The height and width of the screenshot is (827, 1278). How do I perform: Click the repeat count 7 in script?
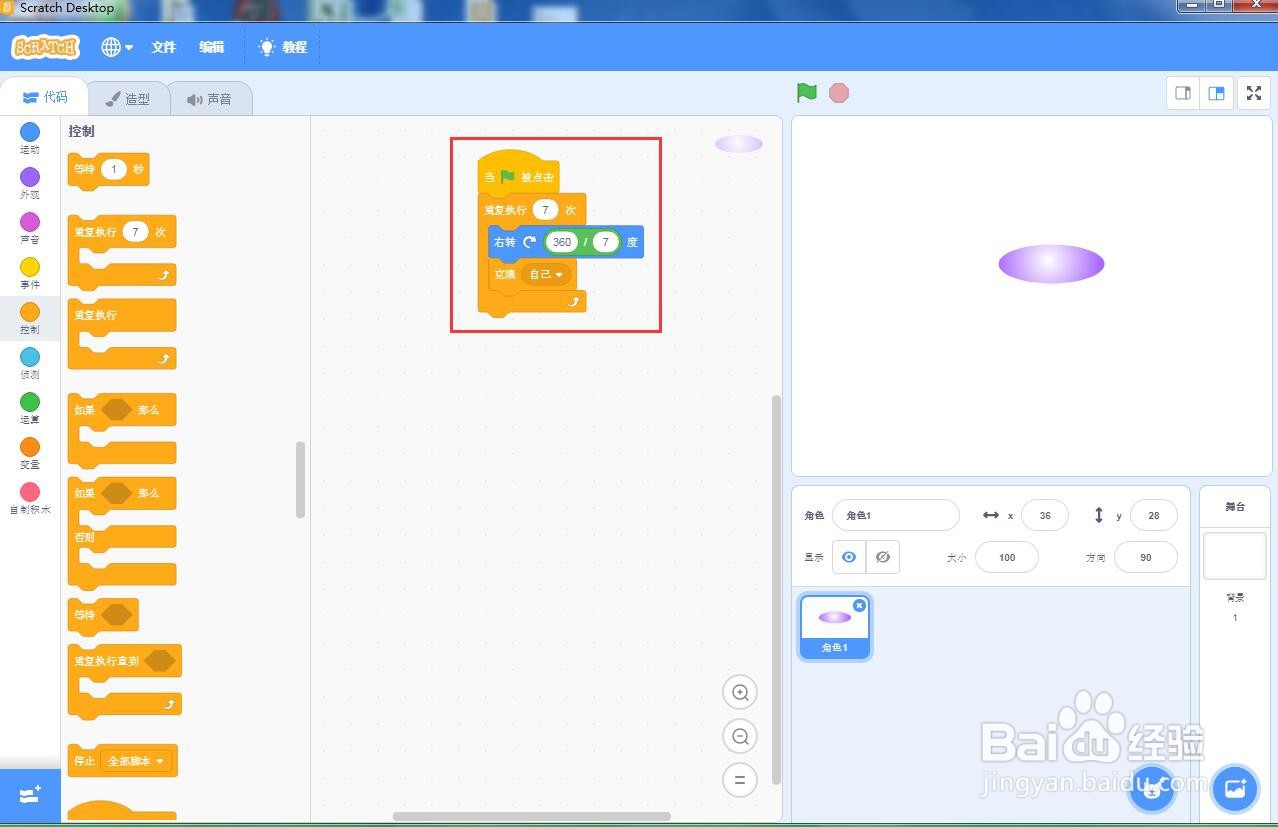(x=545, y=210)
